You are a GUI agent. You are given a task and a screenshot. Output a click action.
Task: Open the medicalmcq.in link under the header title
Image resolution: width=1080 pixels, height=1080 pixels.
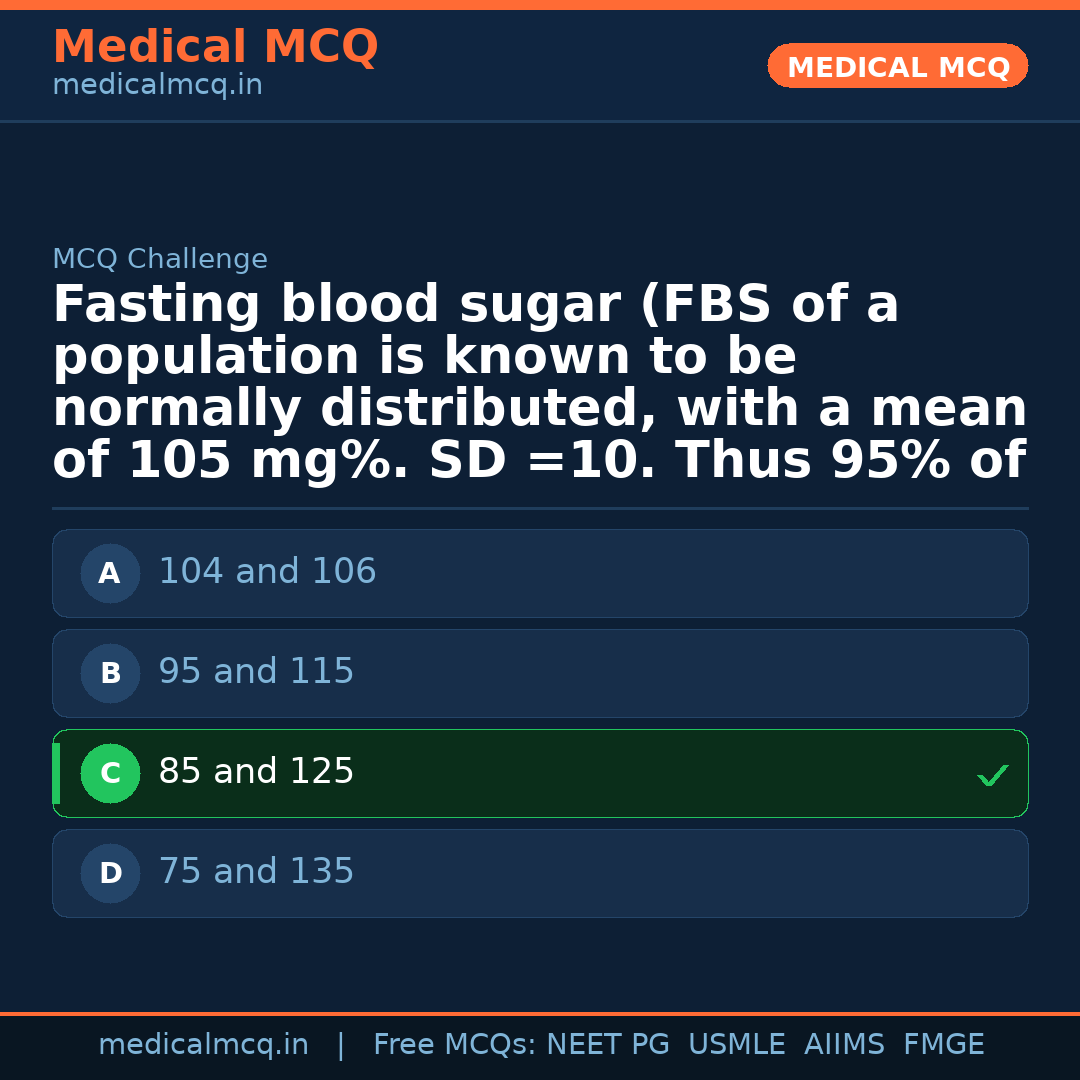coord(157,86)
